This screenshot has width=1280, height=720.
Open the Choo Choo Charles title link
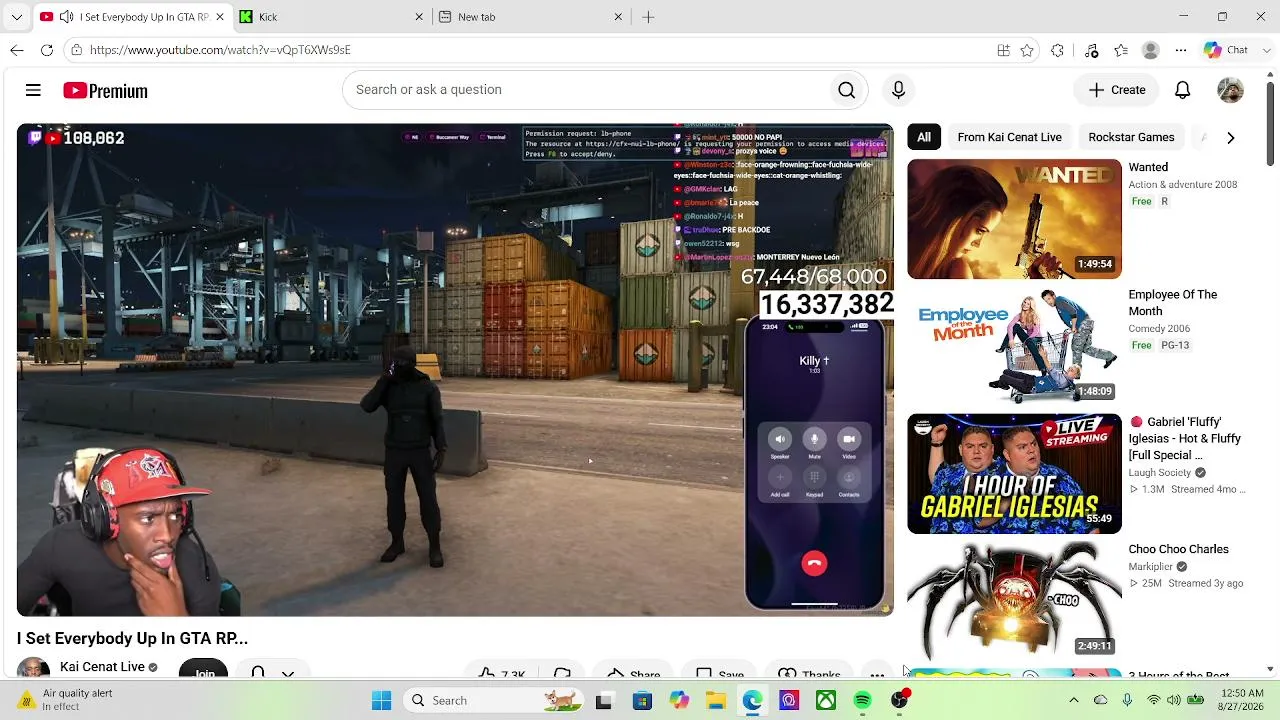pos(1178,549)
